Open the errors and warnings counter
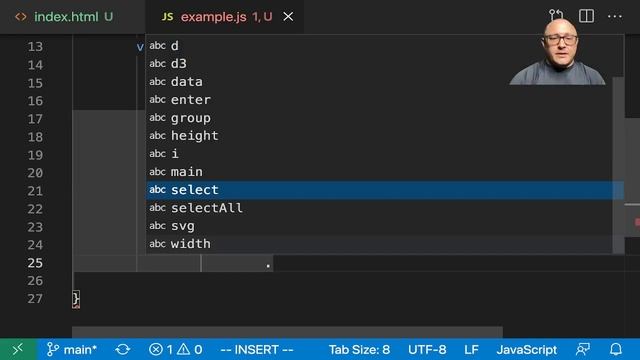640x360 pixels. click(176, 349)
